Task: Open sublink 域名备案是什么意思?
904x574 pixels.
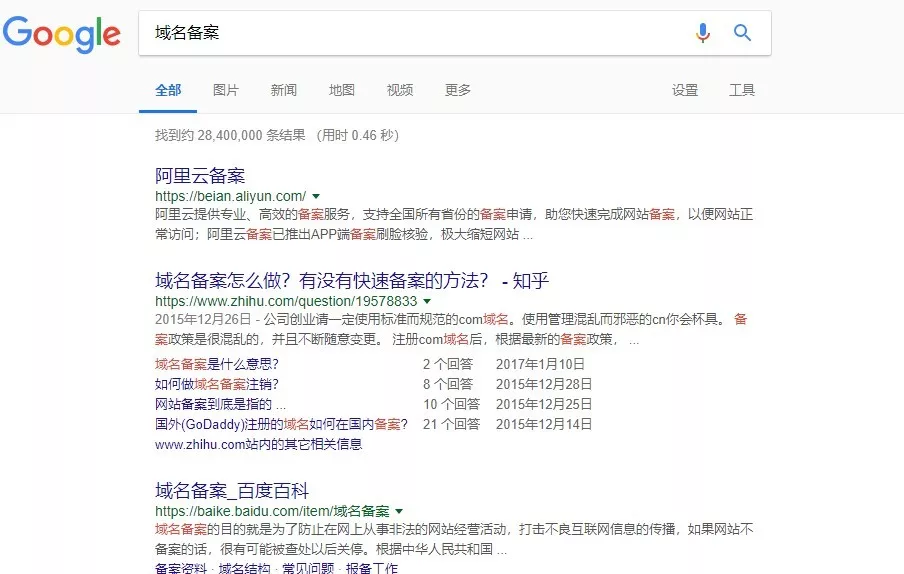Action: click(217, 364)
